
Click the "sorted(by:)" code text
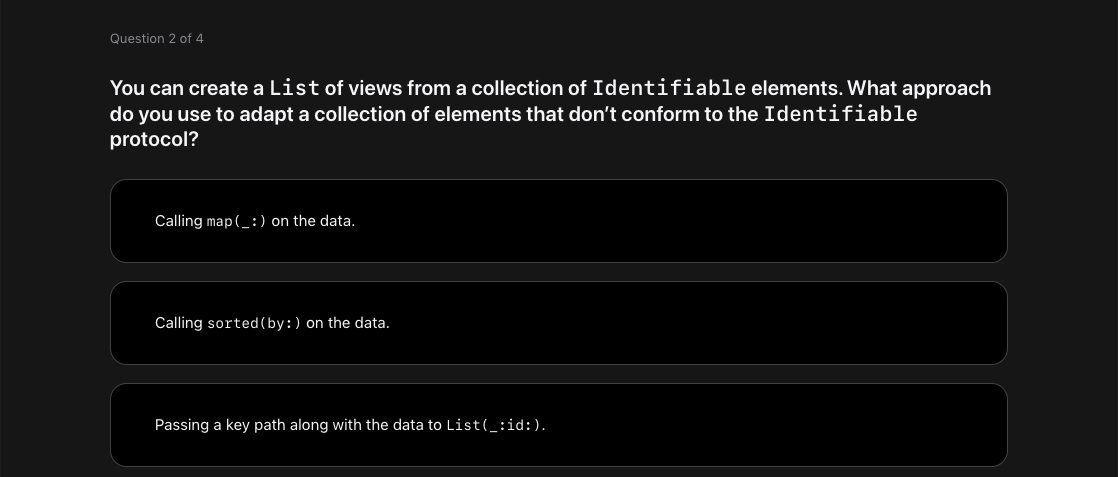254,323
